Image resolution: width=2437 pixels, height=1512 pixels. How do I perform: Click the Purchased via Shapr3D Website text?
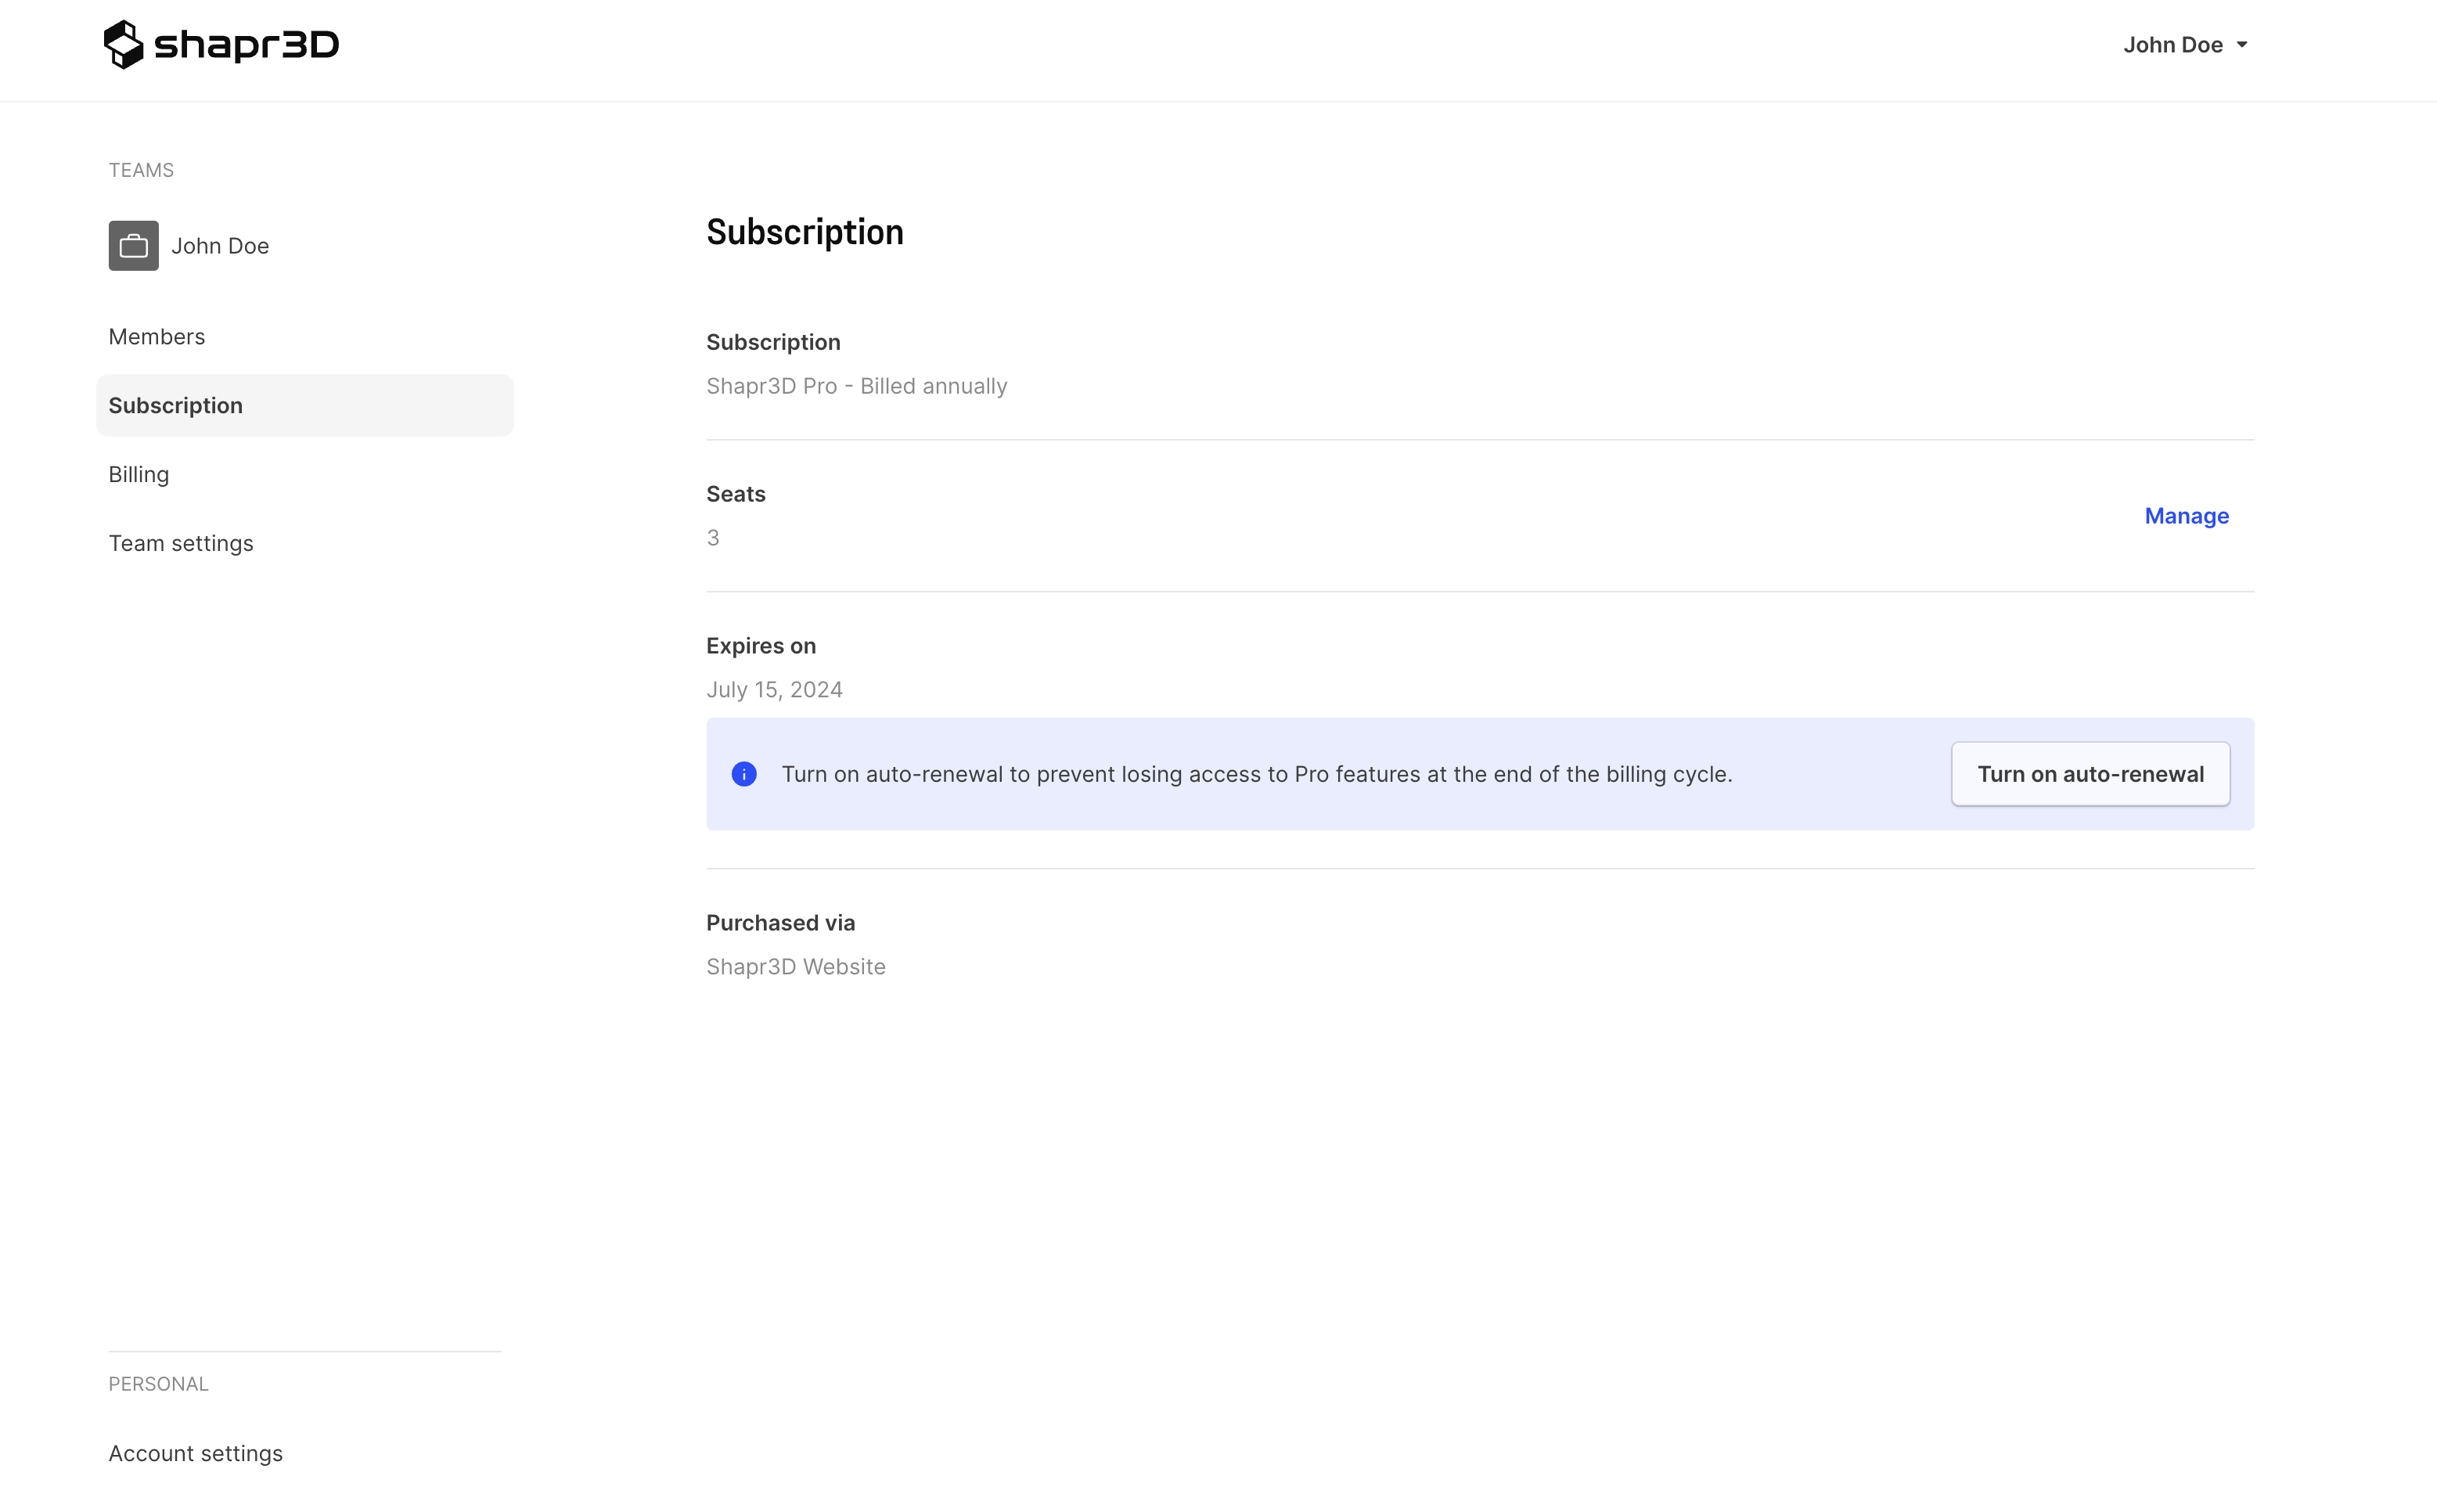coord(795,966)
